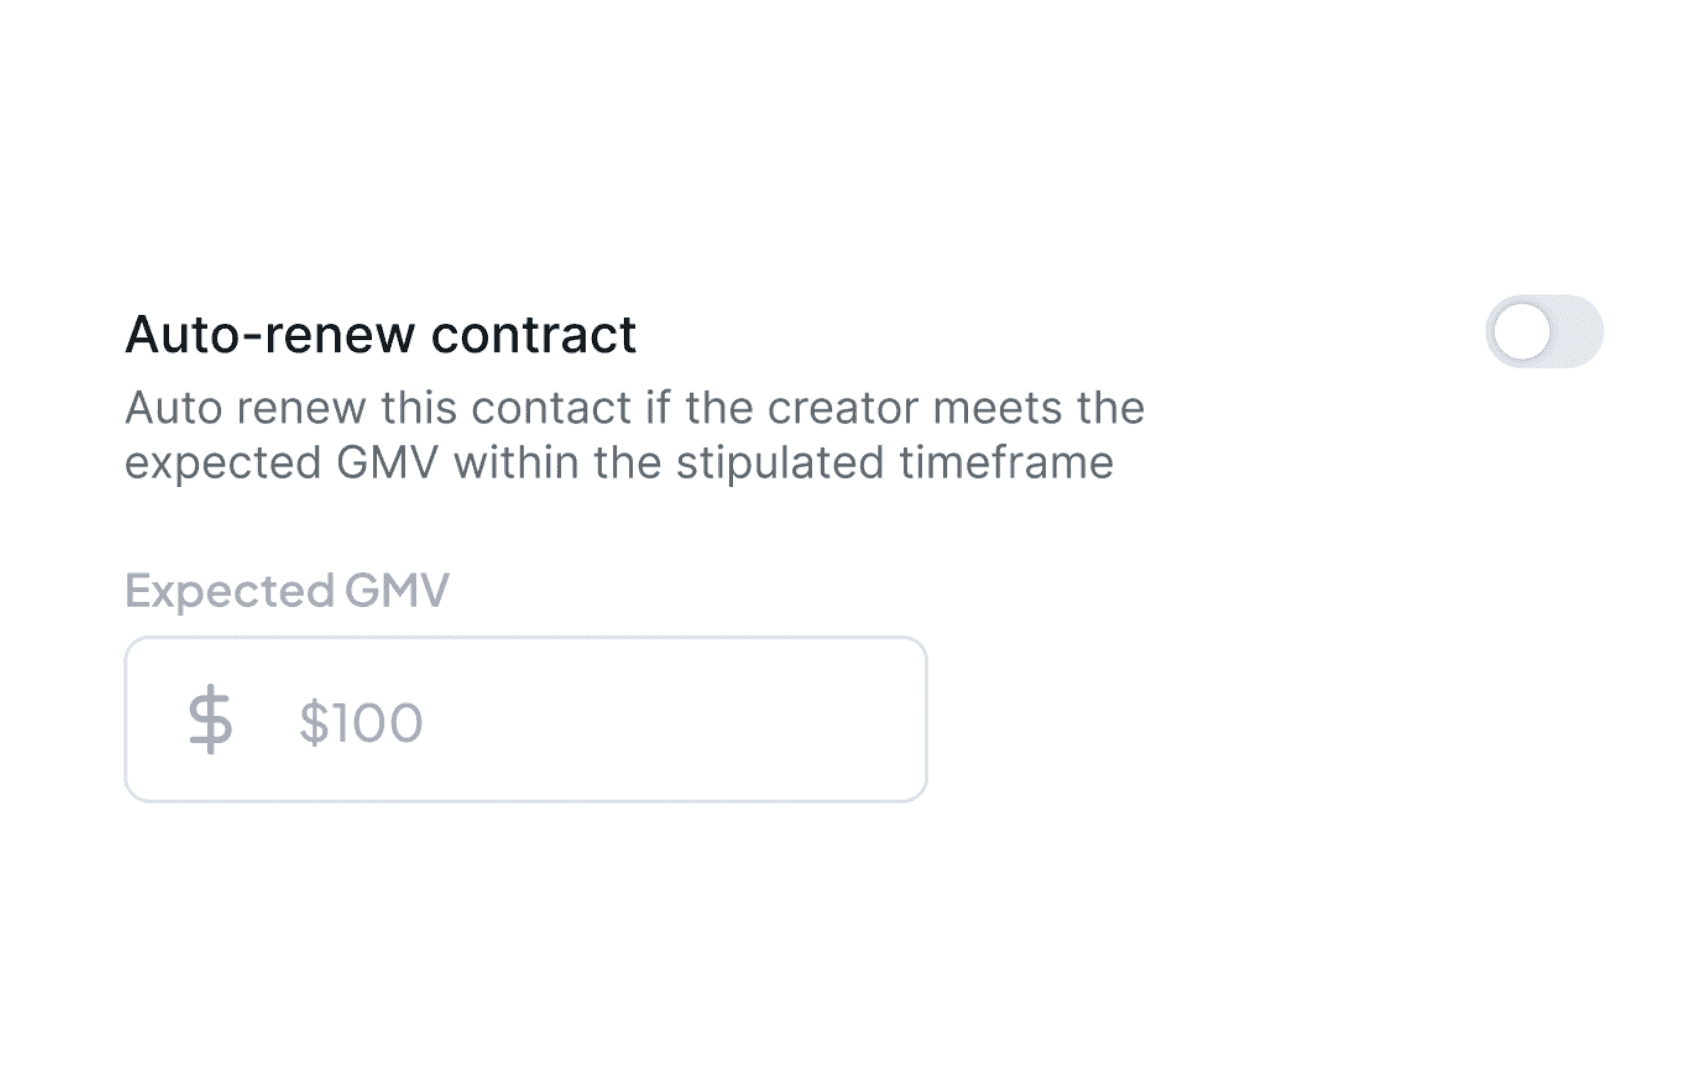Click the auto renew description text
Viewport: 1688px width, 1090px height.
tap(634, 434)
